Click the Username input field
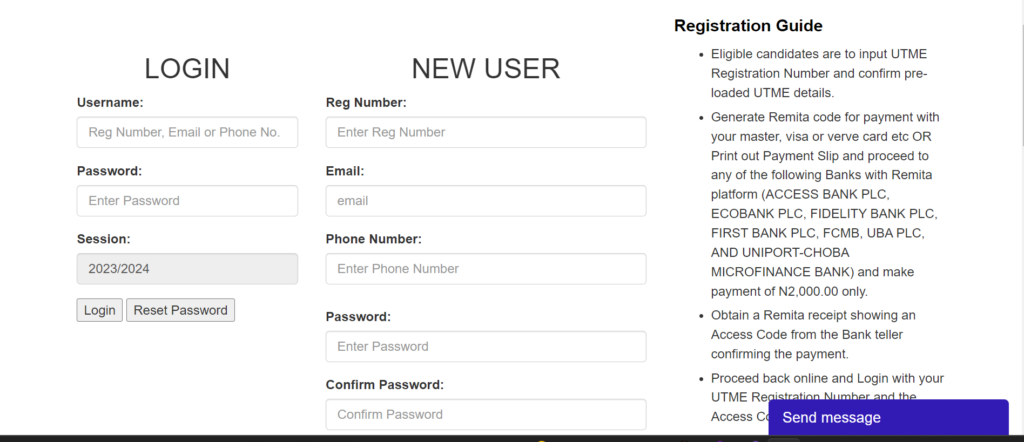 [187, 132]
